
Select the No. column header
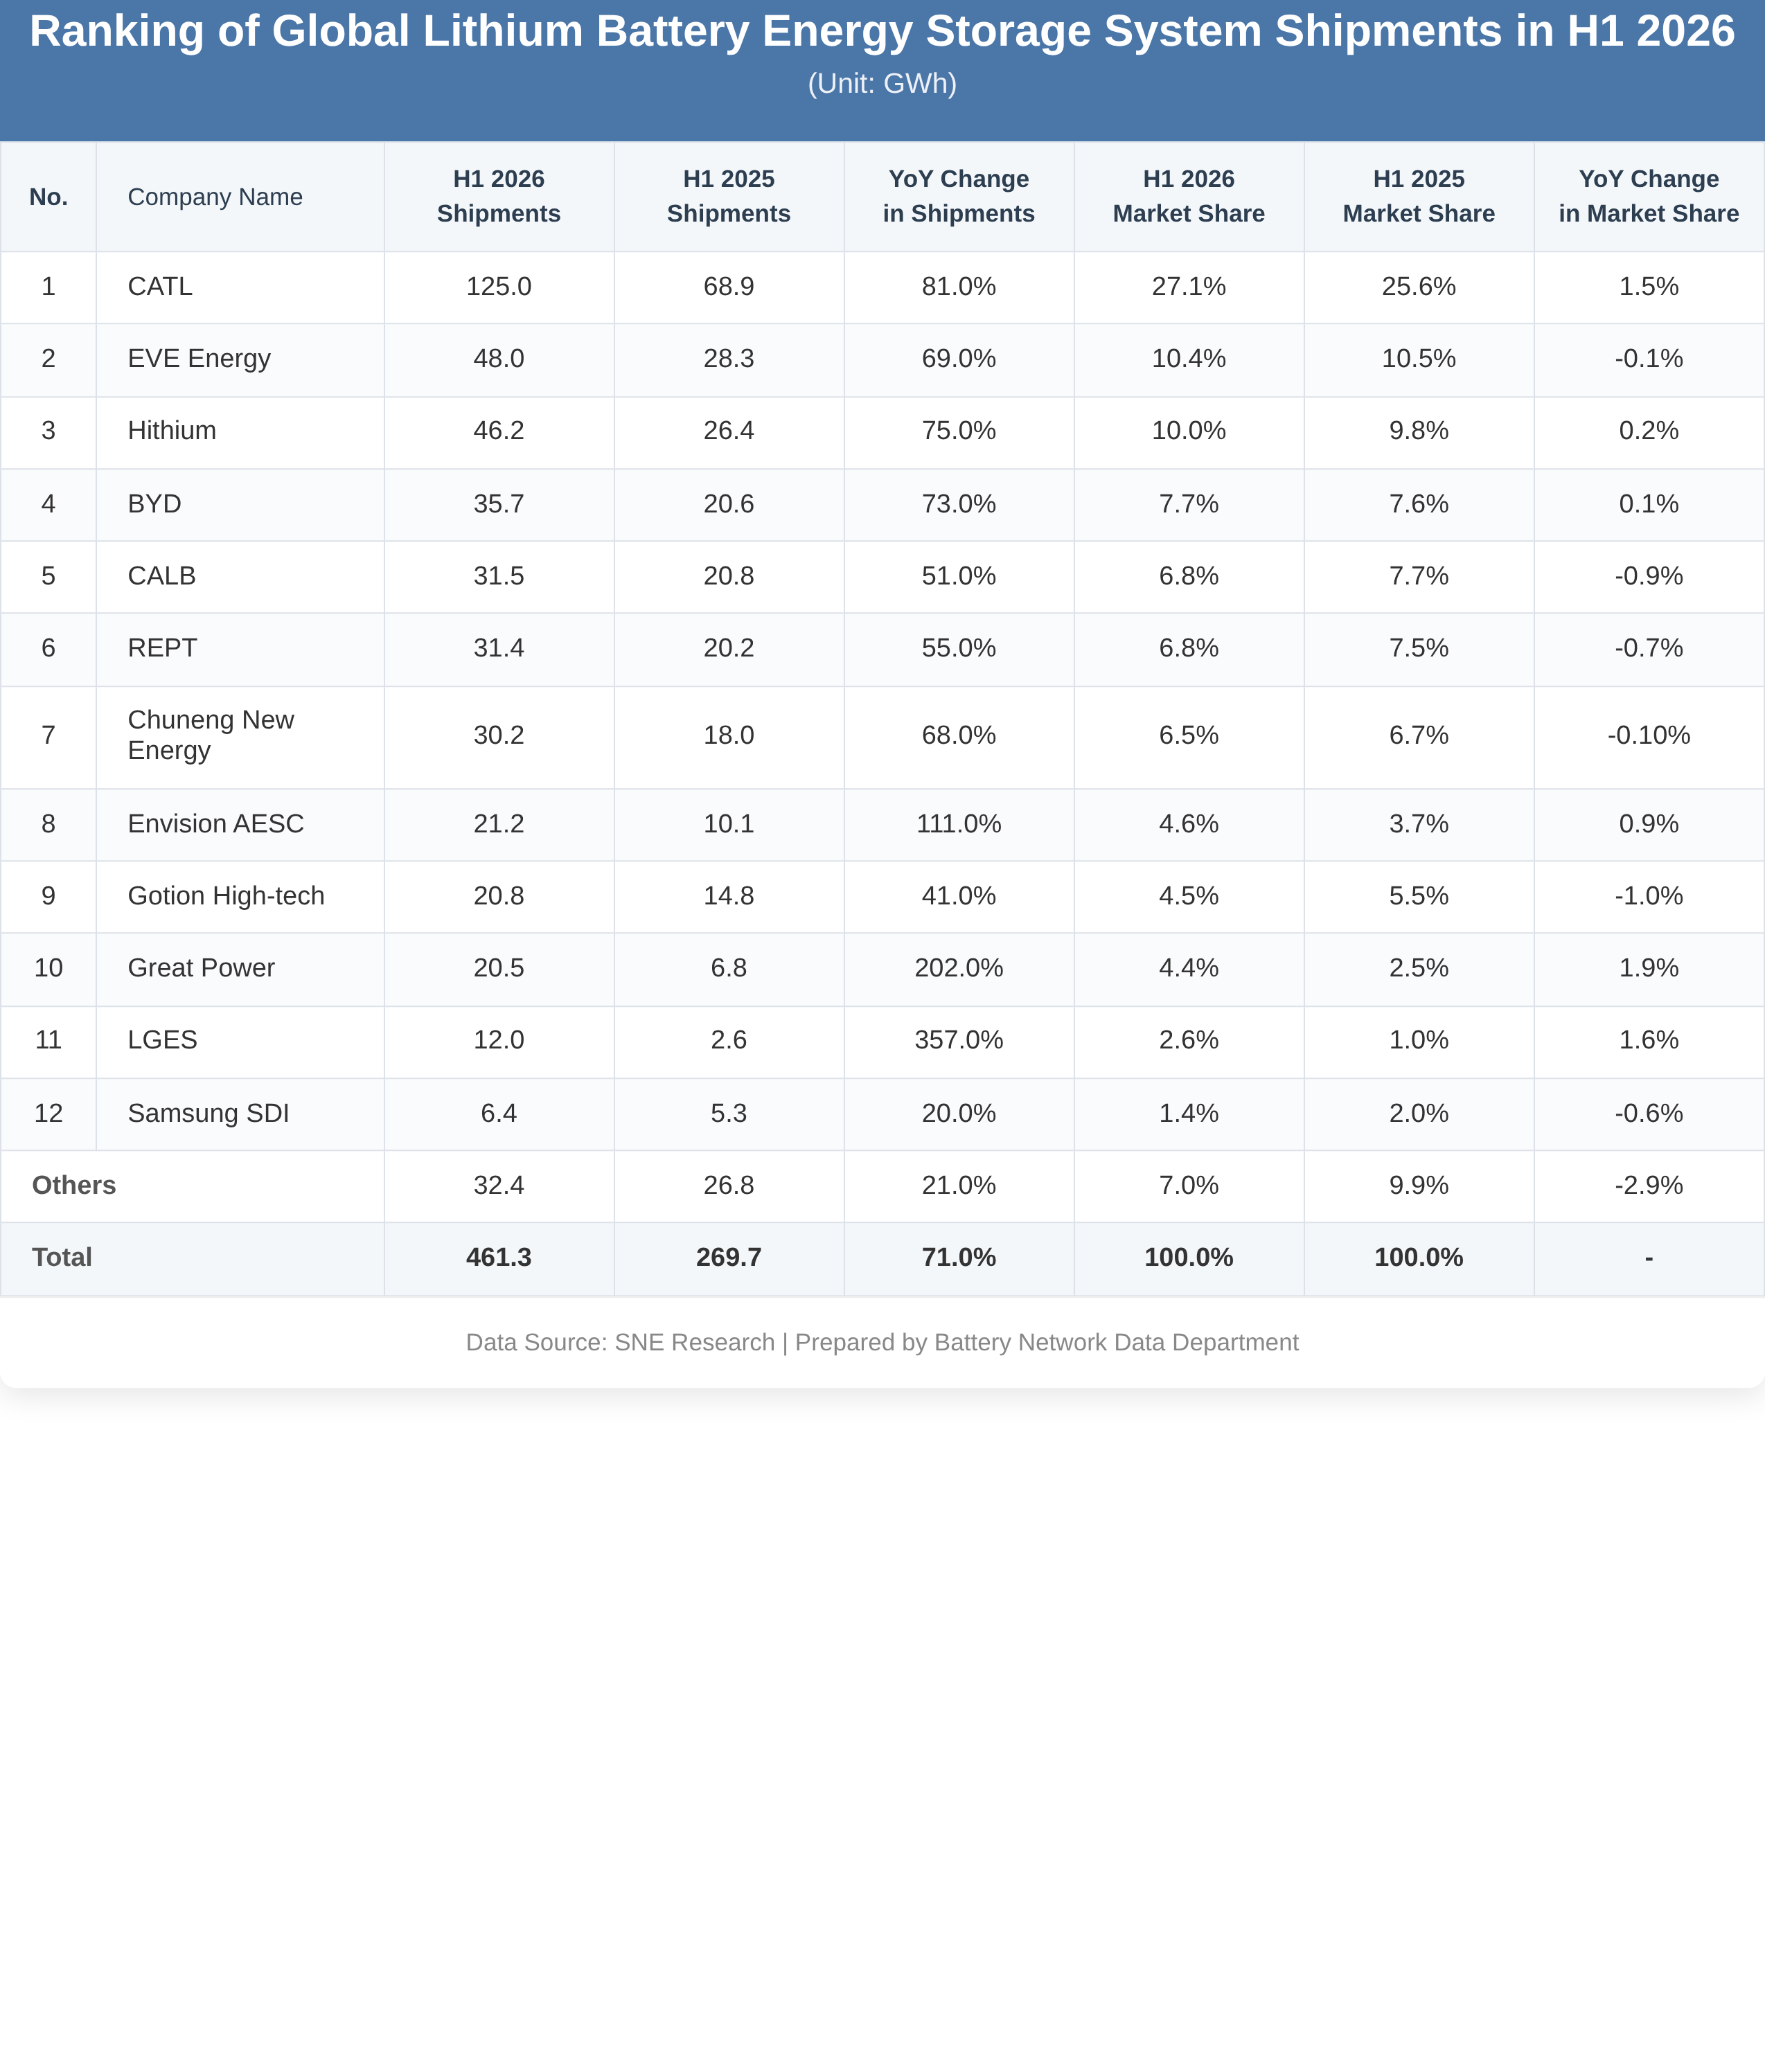(48, 197)
